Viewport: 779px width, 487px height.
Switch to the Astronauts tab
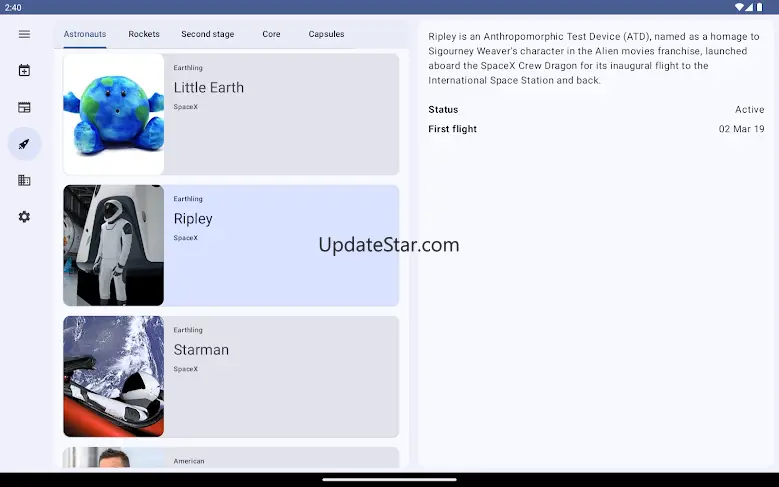(85, 34)
